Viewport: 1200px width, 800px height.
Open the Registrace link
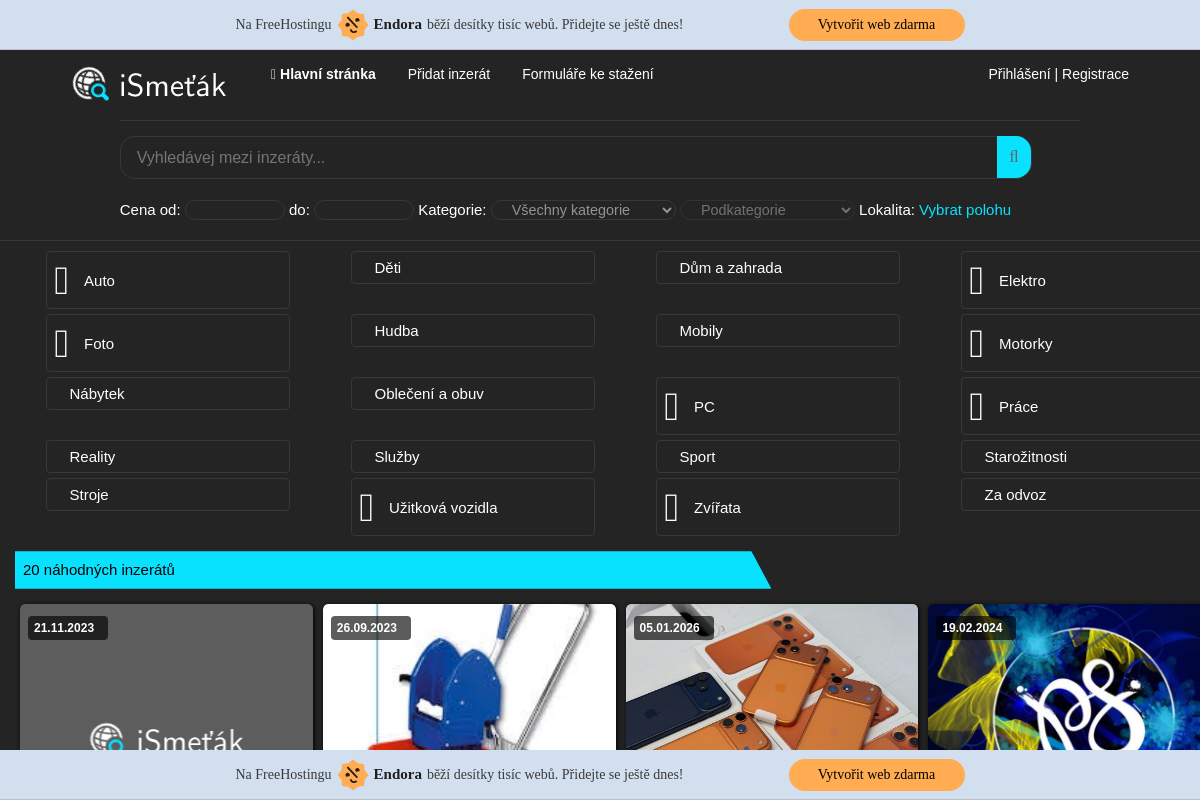click(1095, 74)
